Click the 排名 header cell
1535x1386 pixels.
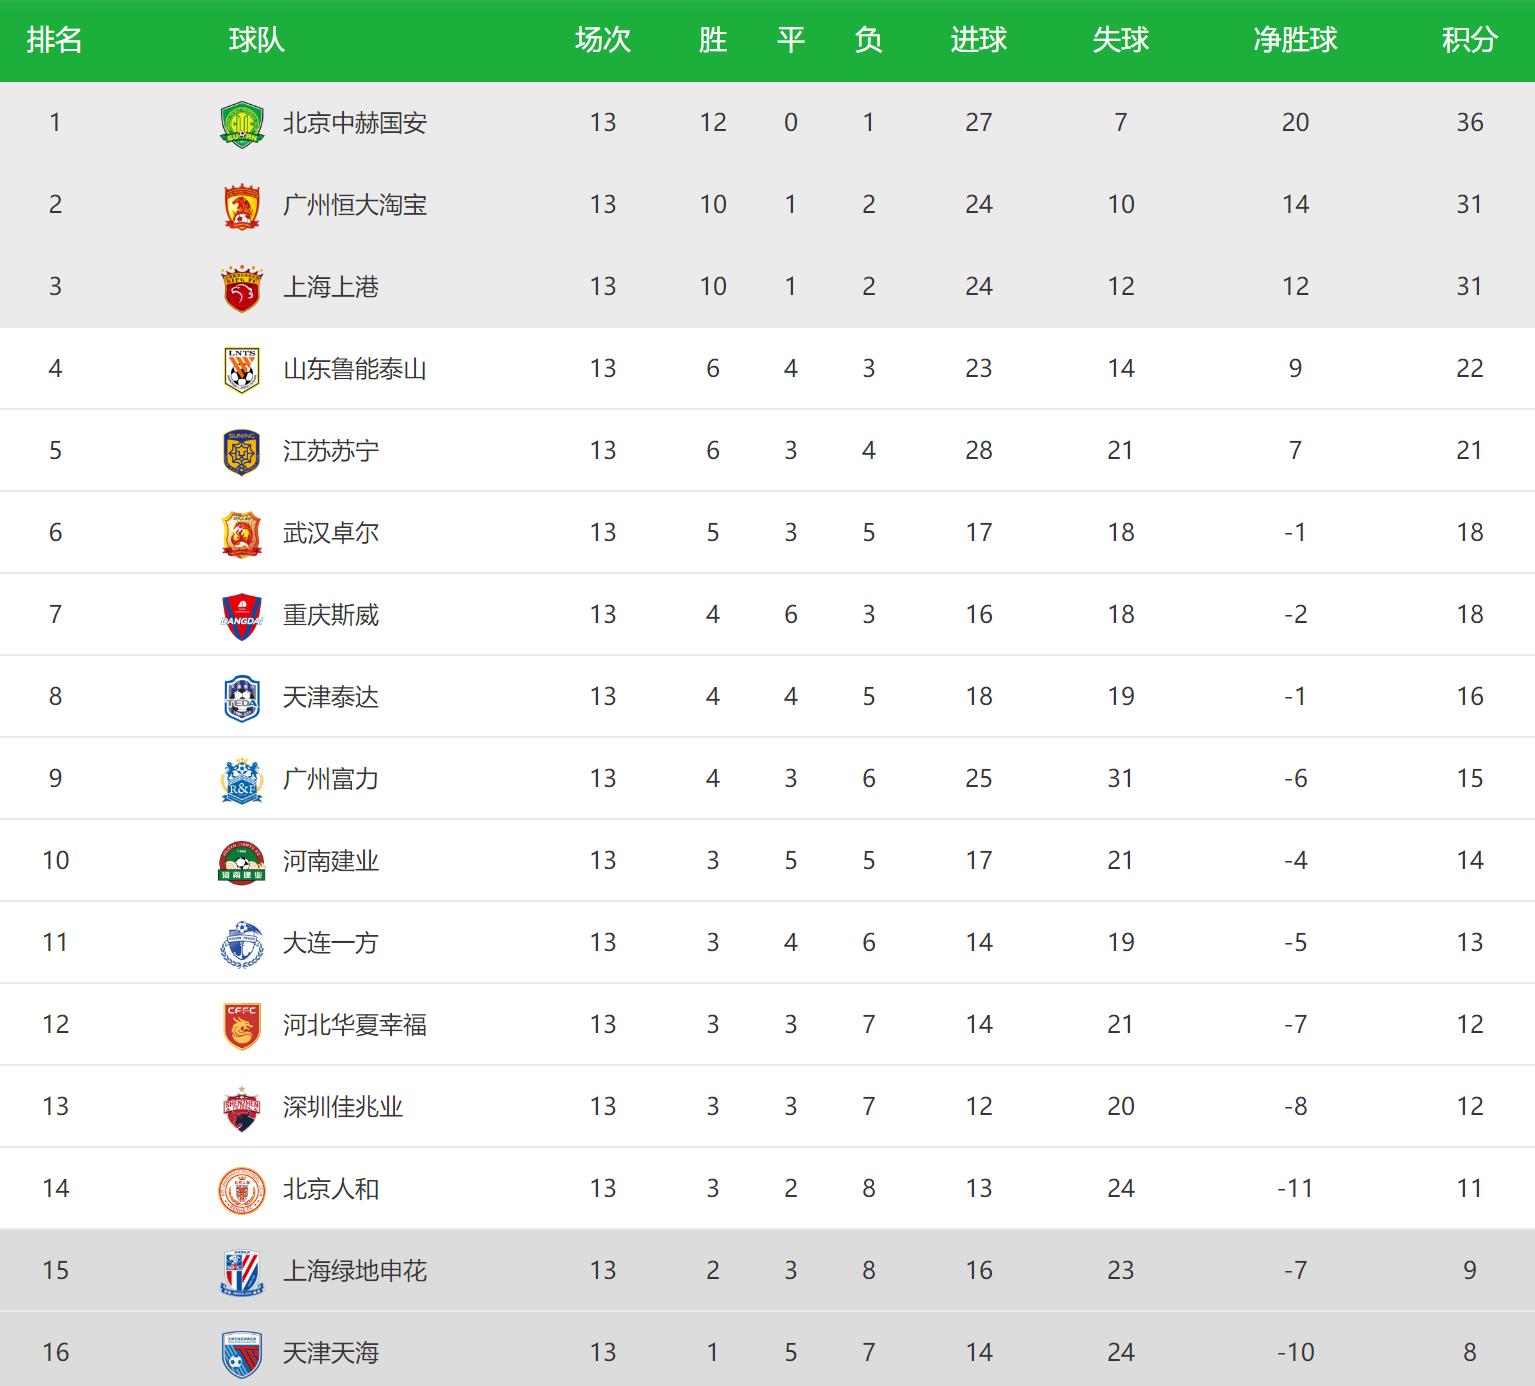click(x=54, y=40)
